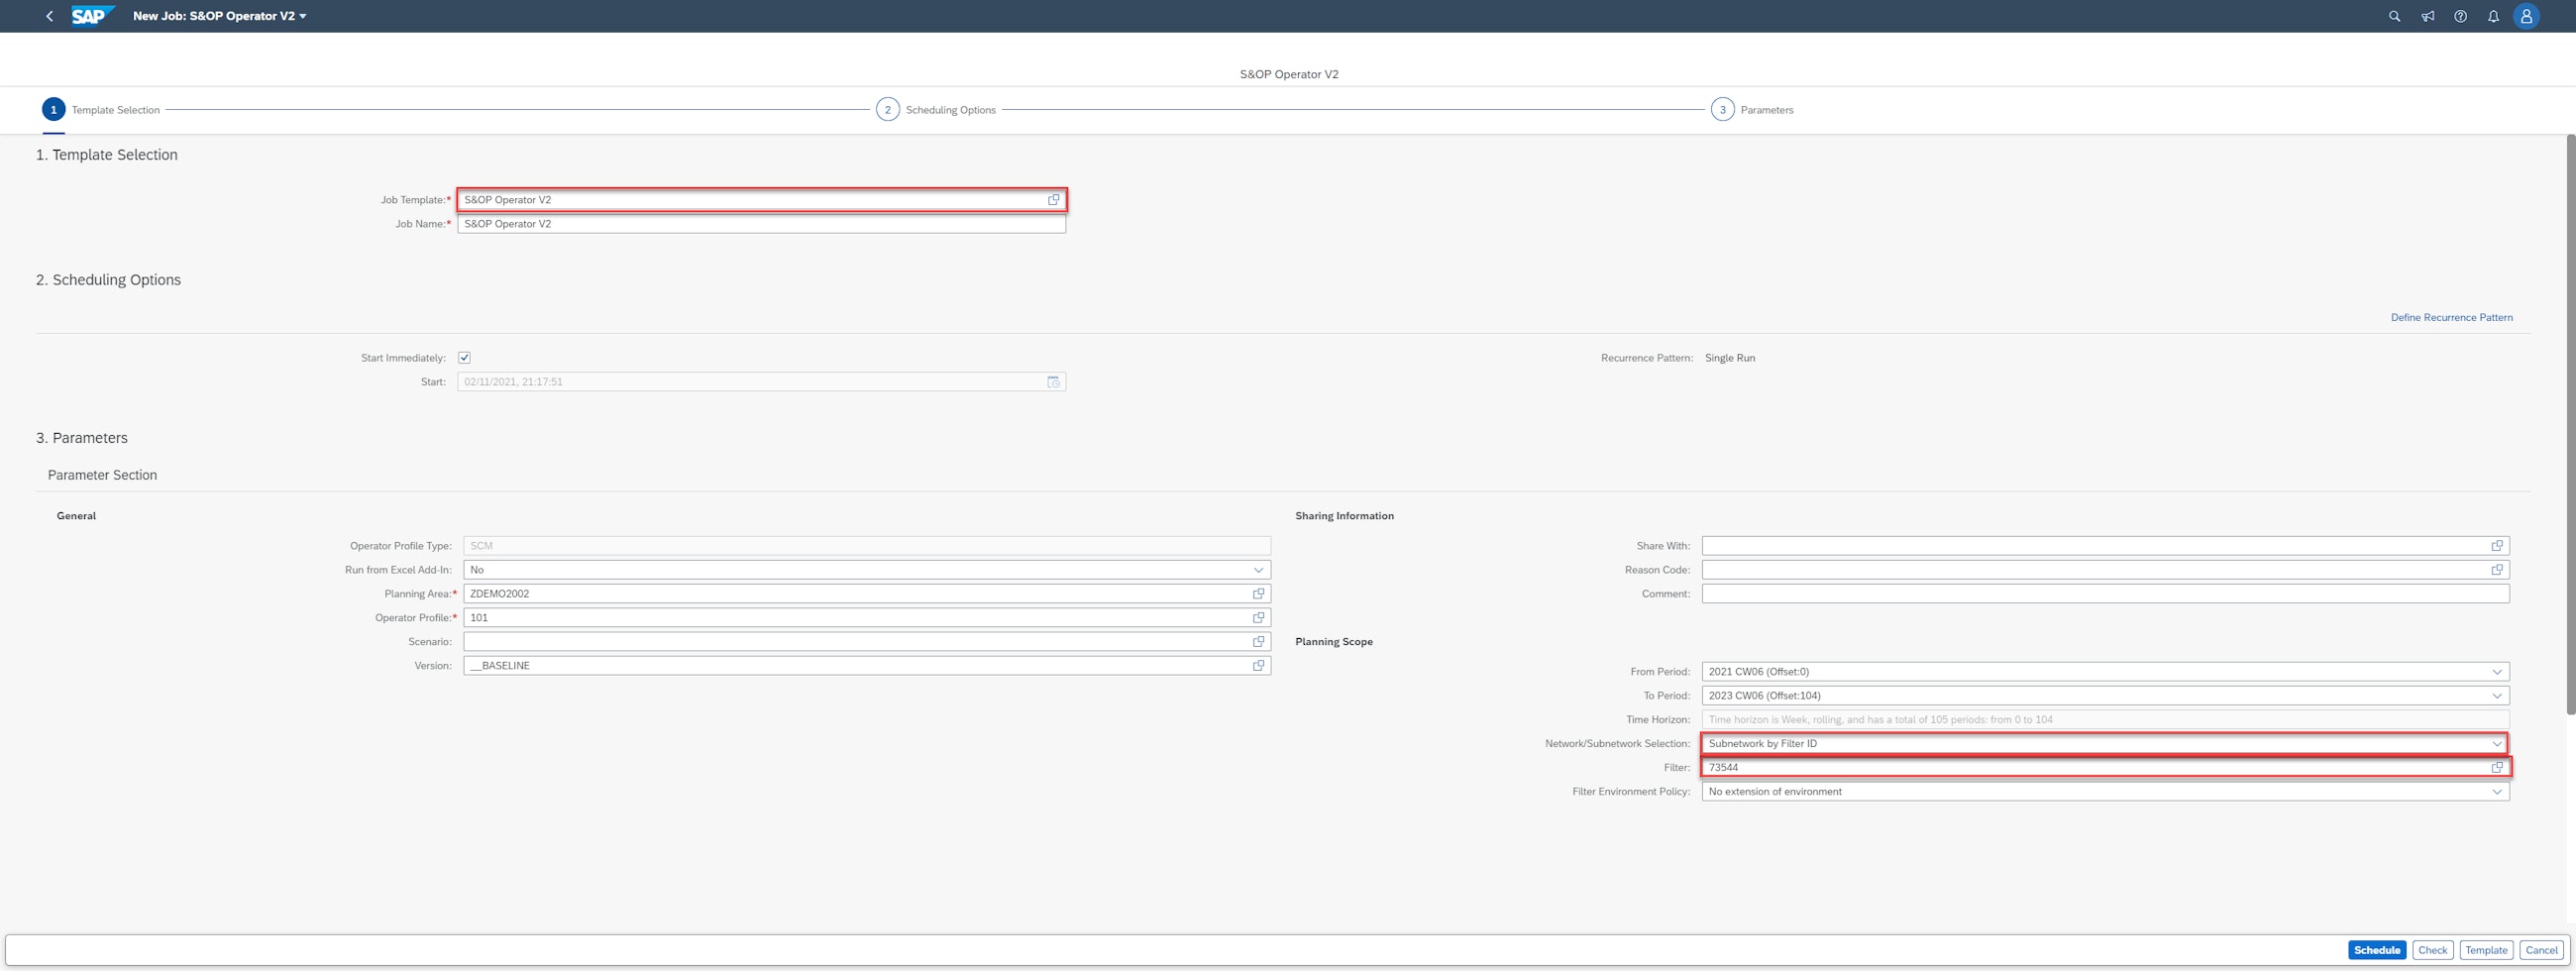Click Define Recurrence Pattern link
Screen dimensions: 2576x971
coord(2451,318)
